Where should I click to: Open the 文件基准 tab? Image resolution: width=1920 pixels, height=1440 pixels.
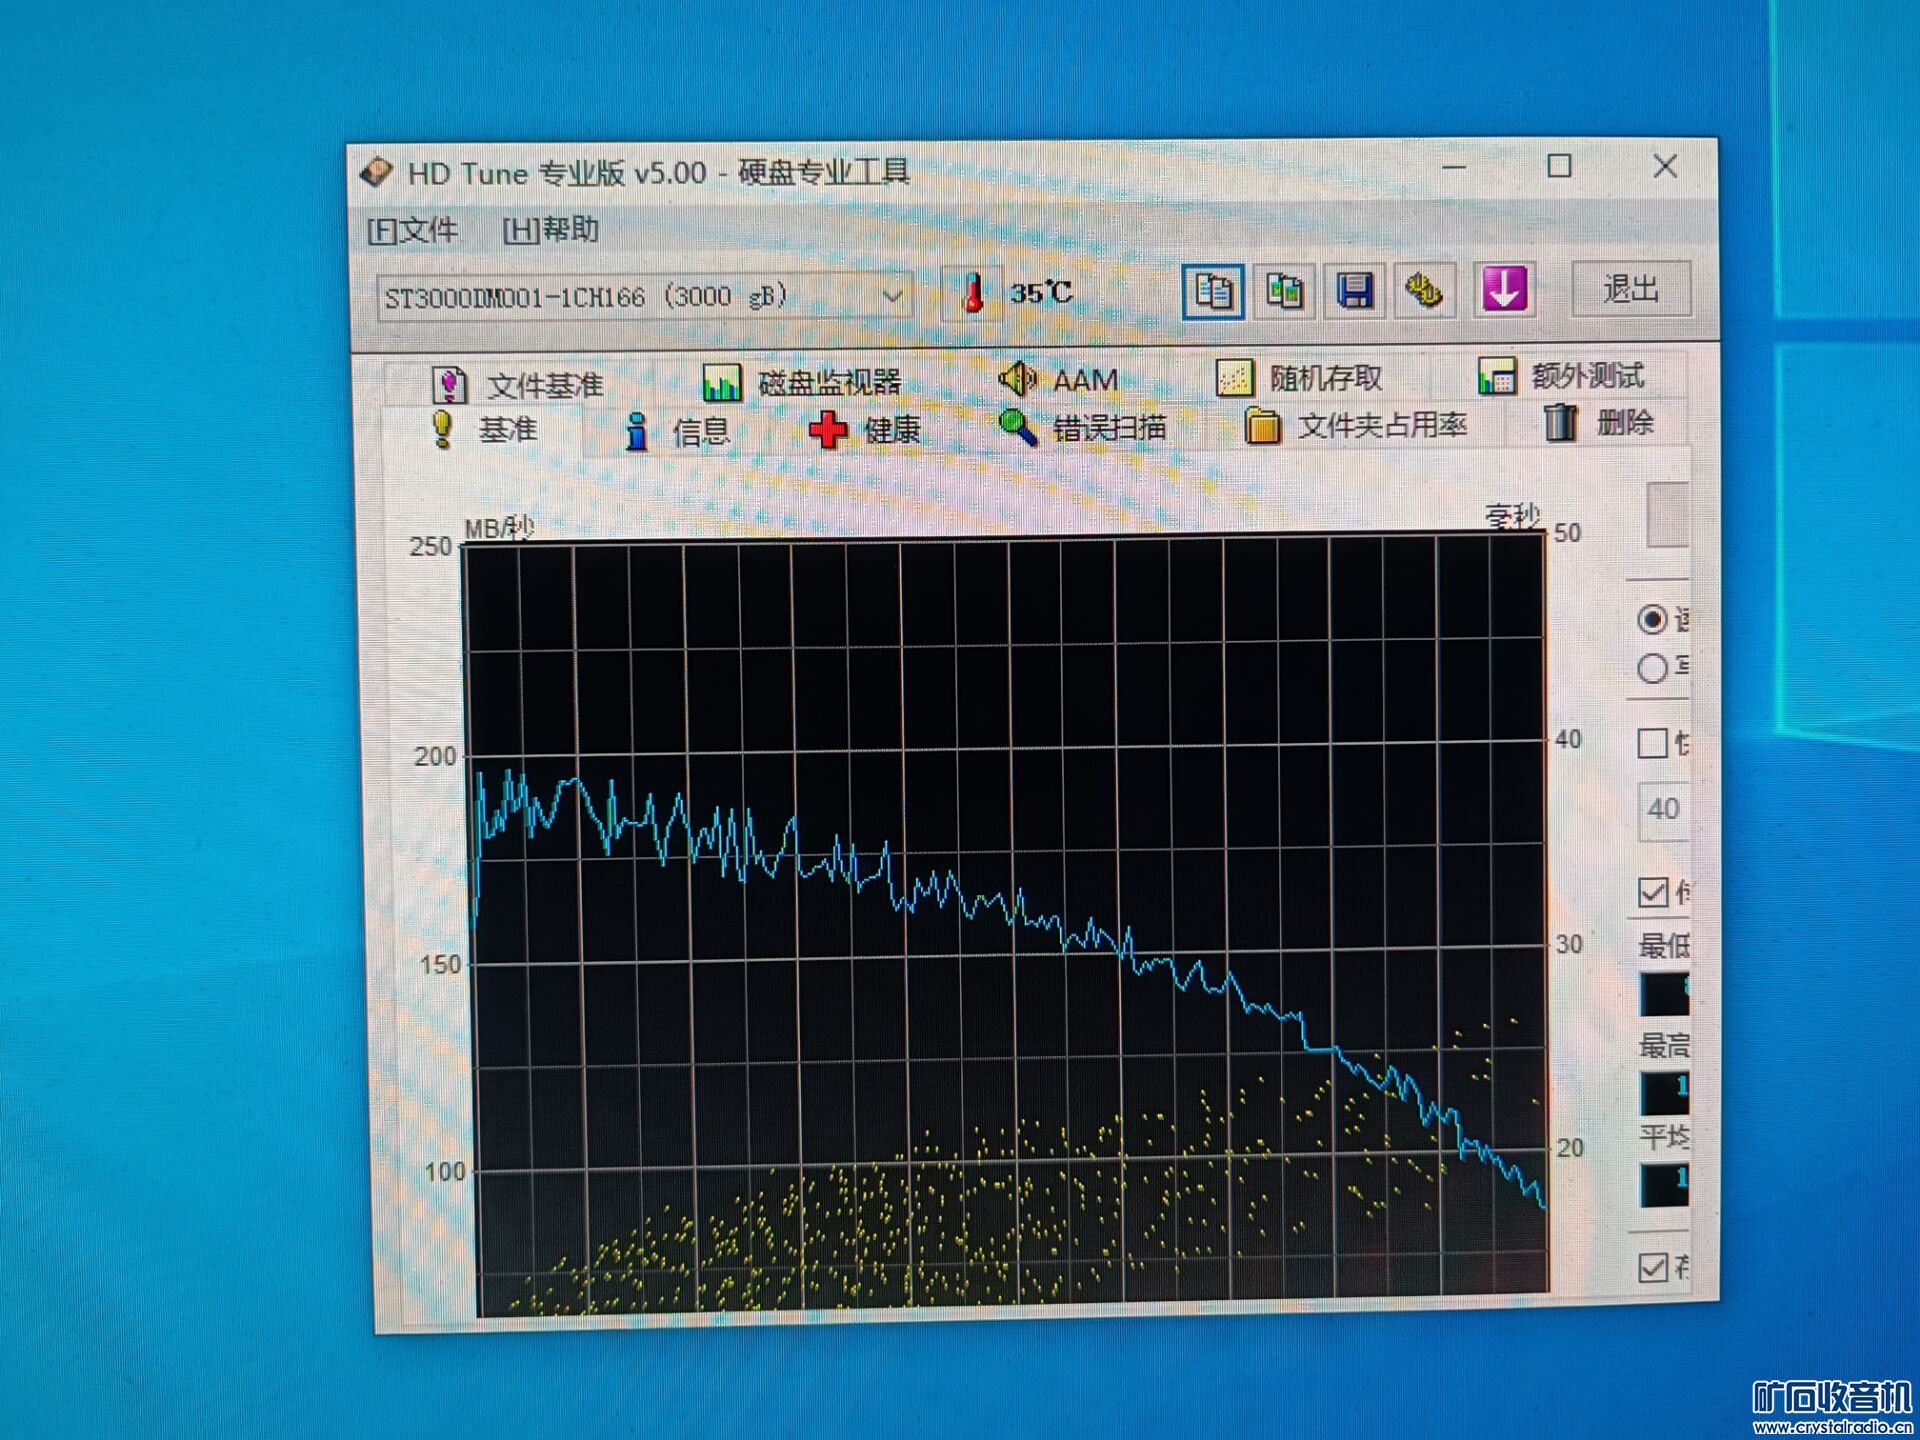pyautogui.click(x=517, y=385)
